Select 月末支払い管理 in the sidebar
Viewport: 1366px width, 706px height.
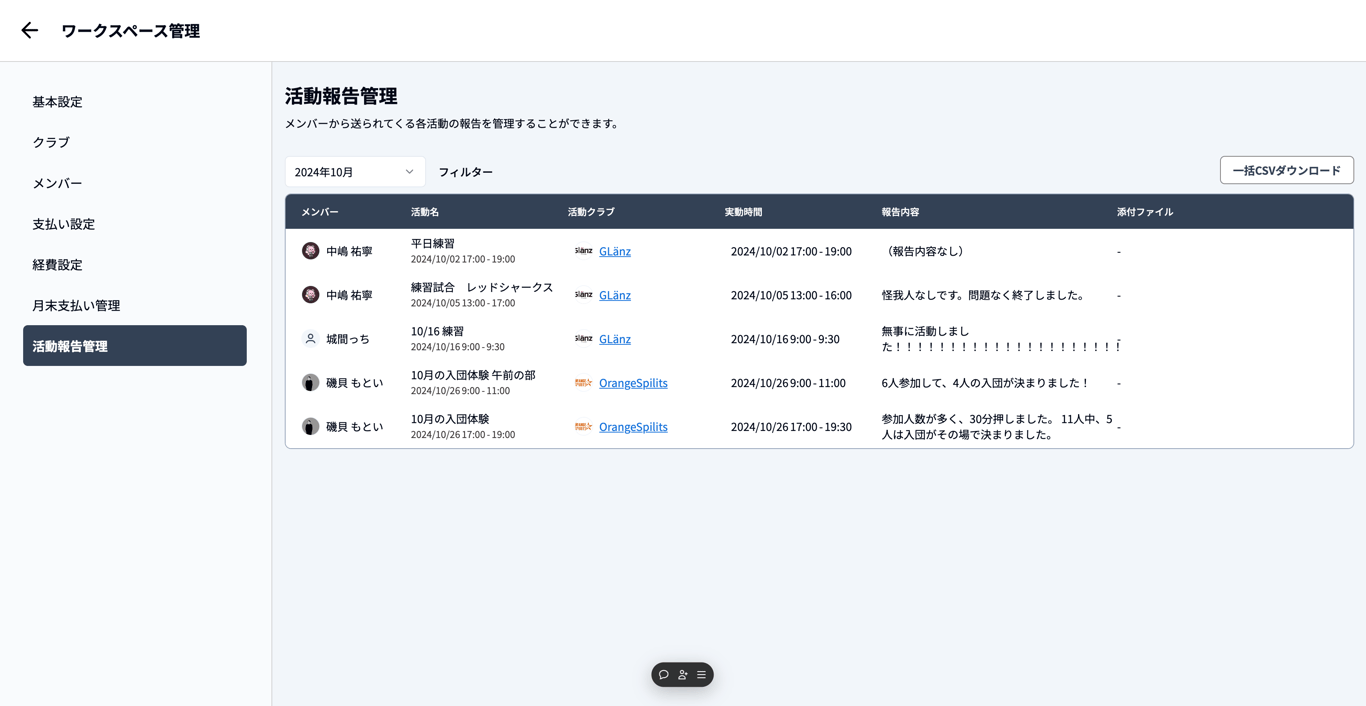[x=76, y=305]
